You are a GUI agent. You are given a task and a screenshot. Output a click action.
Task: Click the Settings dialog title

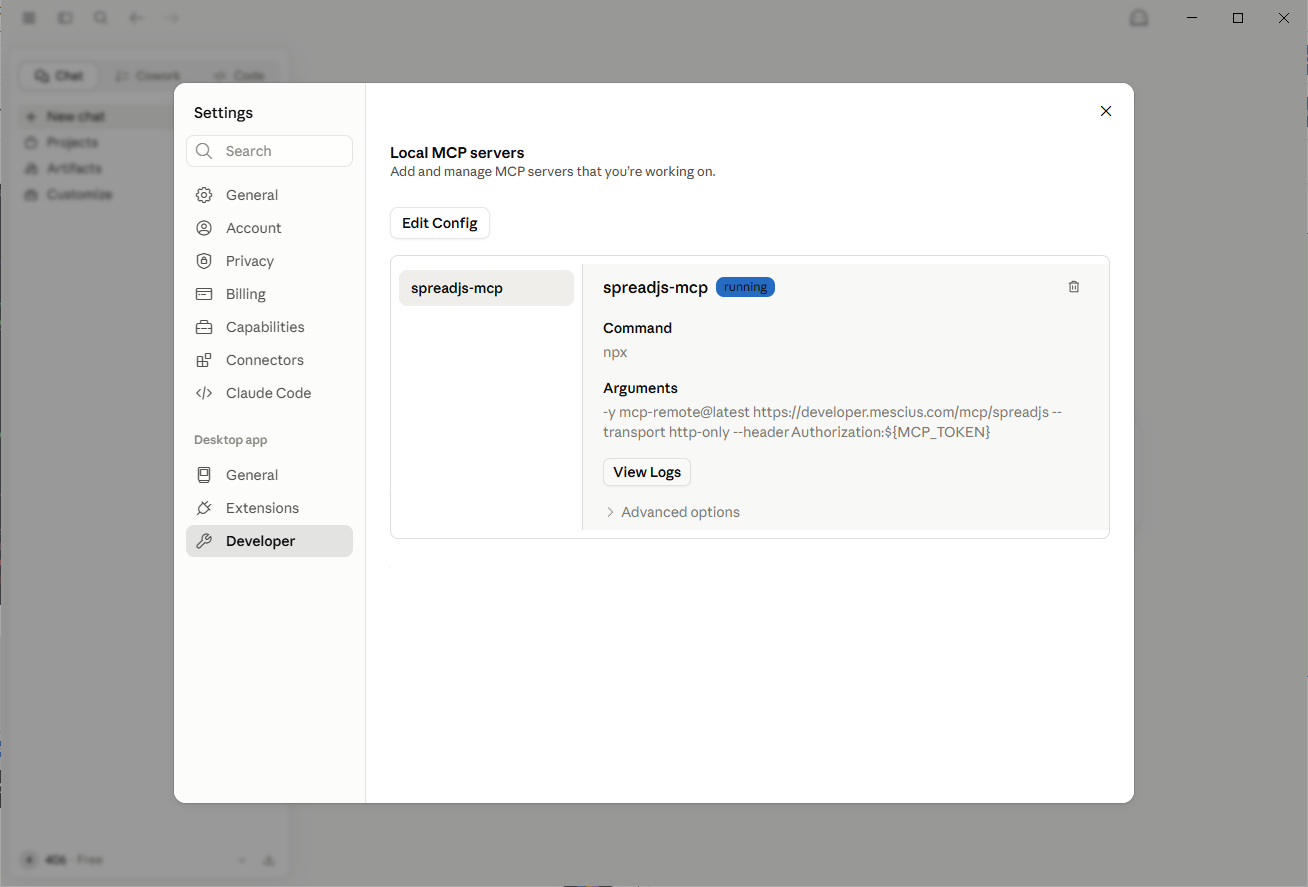point(223,113)
